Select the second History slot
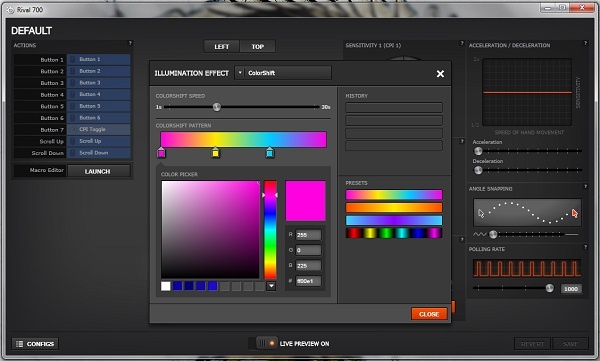The width and height of the screenshot is (600, 361). 394,120
